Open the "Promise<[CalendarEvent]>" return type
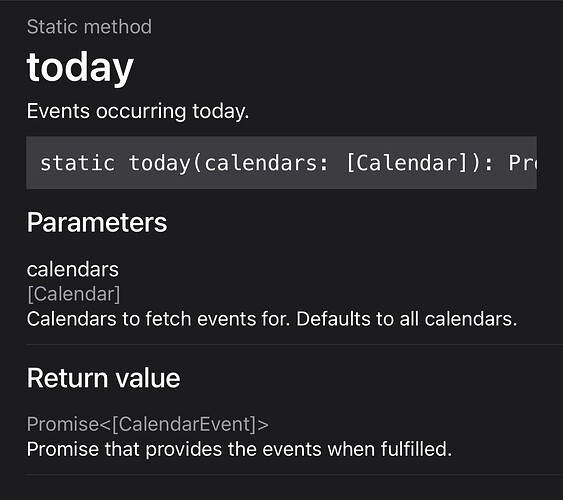This screenshot has height=500, width=563. 148,424
